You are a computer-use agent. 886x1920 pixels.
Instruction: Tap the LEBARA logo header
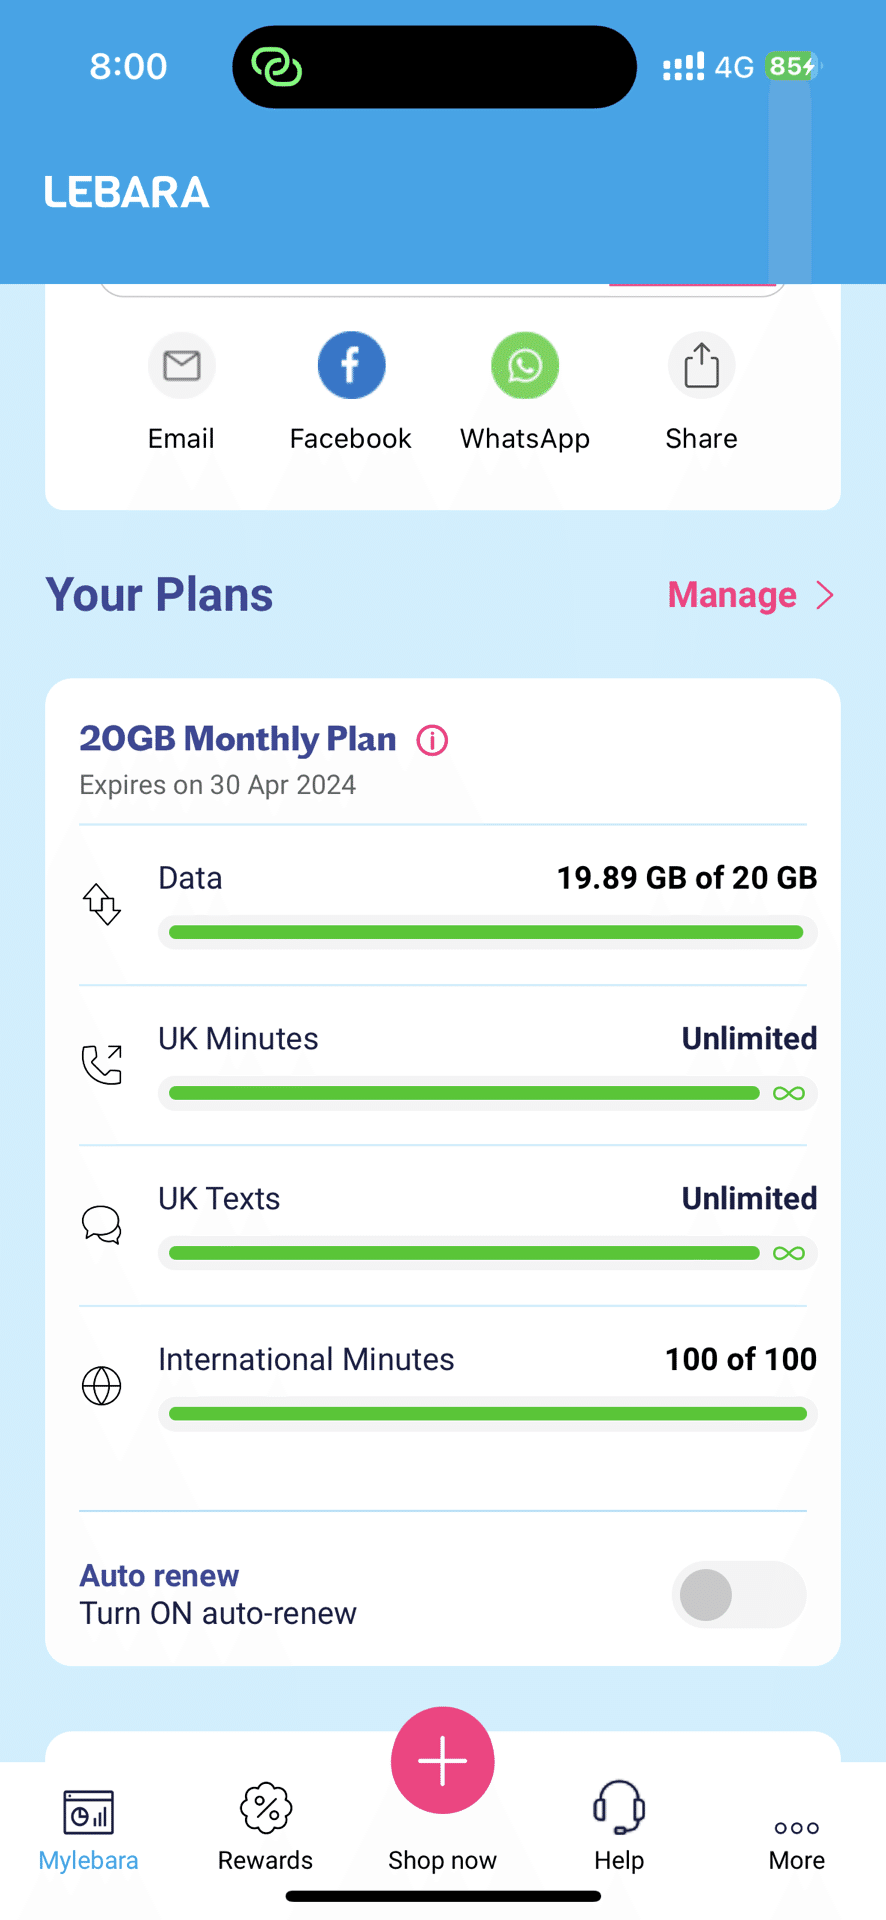click(127, 192)
